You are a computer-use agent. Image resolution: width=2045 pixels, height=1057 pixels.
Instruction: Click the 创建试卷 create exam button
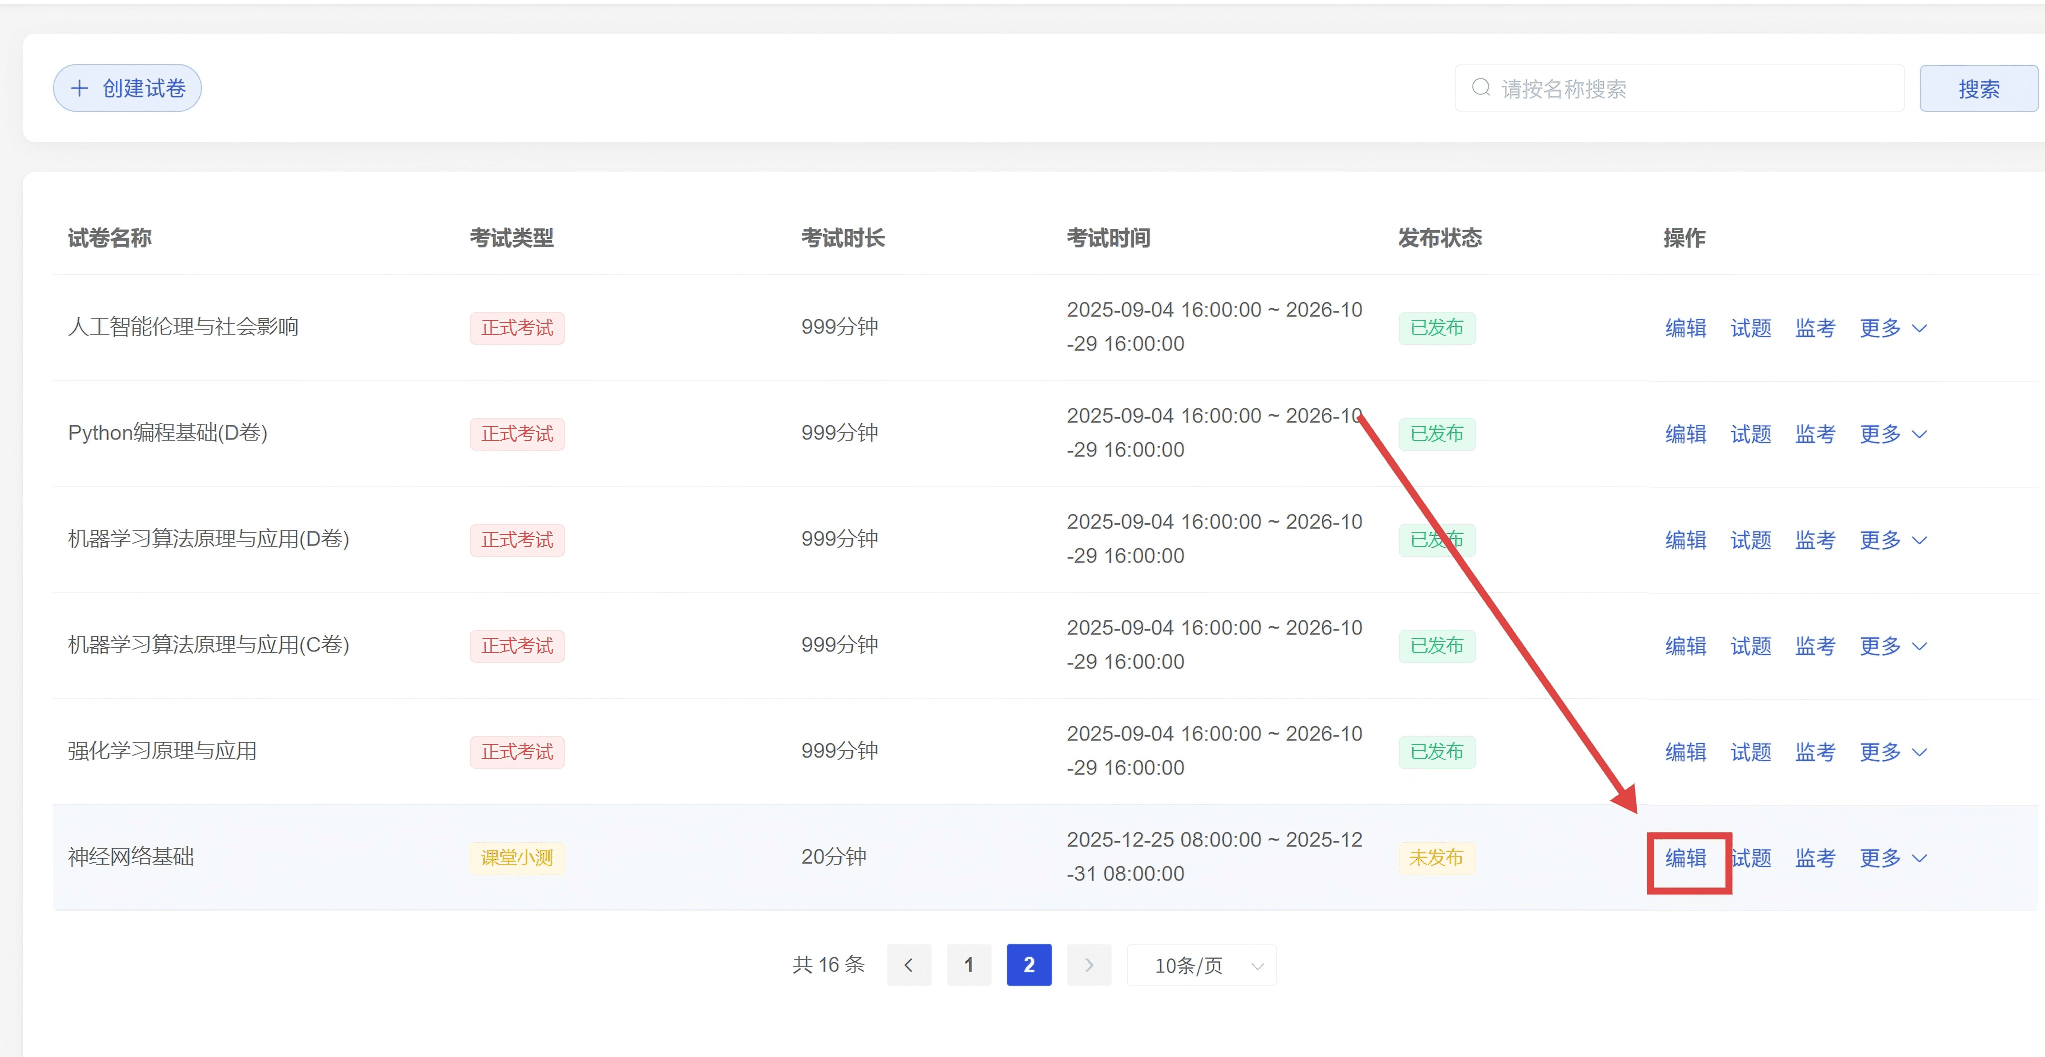tap(127, 89)
